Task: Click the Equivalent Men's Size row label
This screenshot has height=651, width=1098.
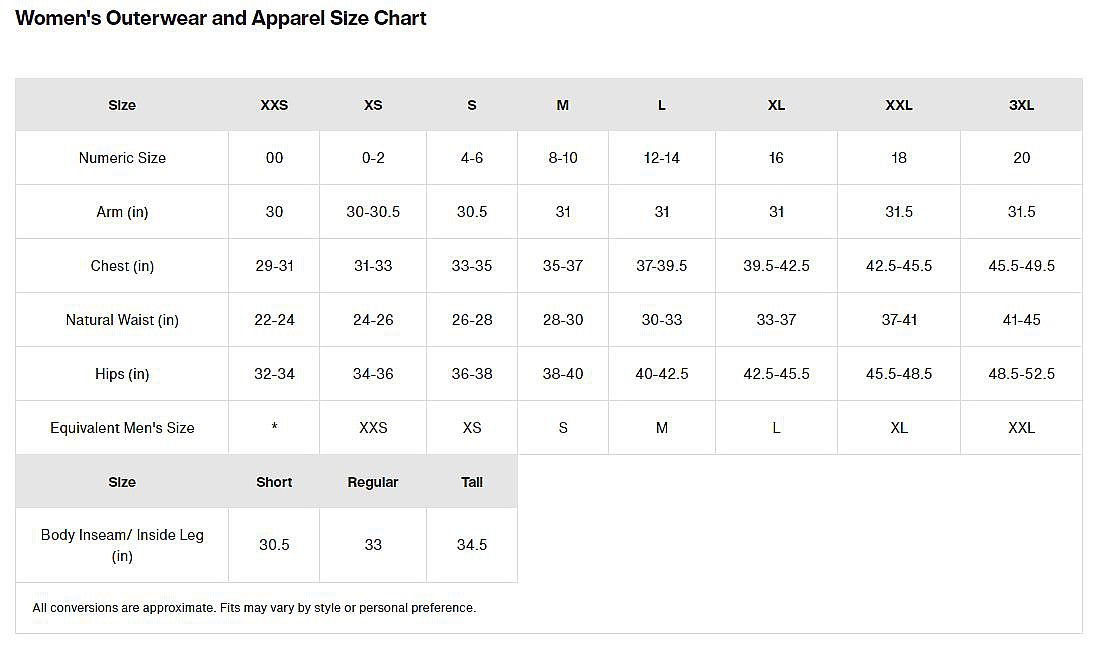Action: pos(122,428)
